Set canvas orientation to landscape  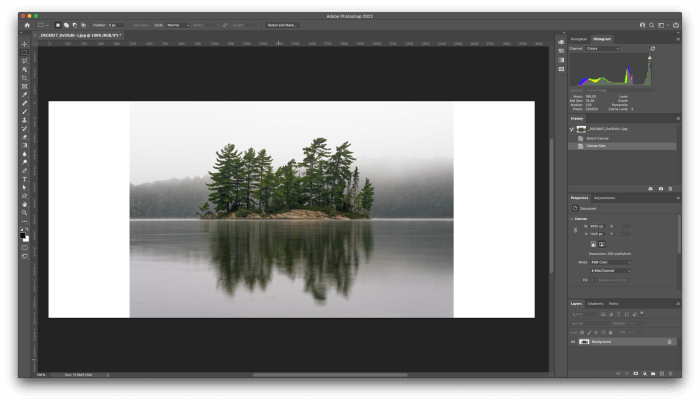tap(601, 243)
